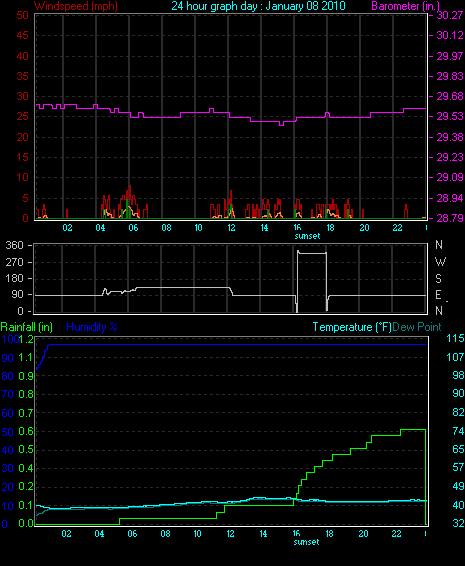Select temperature axis value 49
The width and height of the screenshot is (465, 566).
point(458,486)
